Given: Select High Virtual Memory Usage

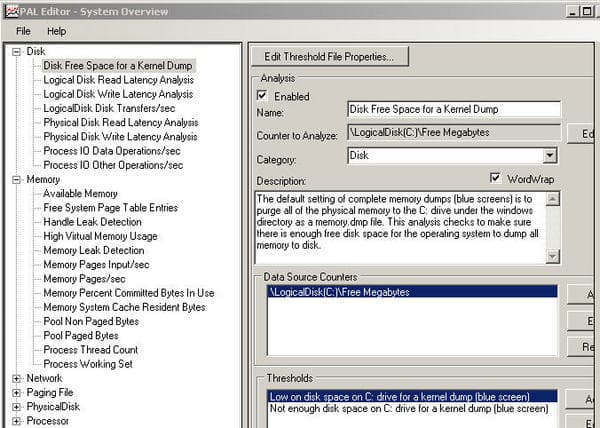Looking at the screenshot, I should (x=100, y=236).
